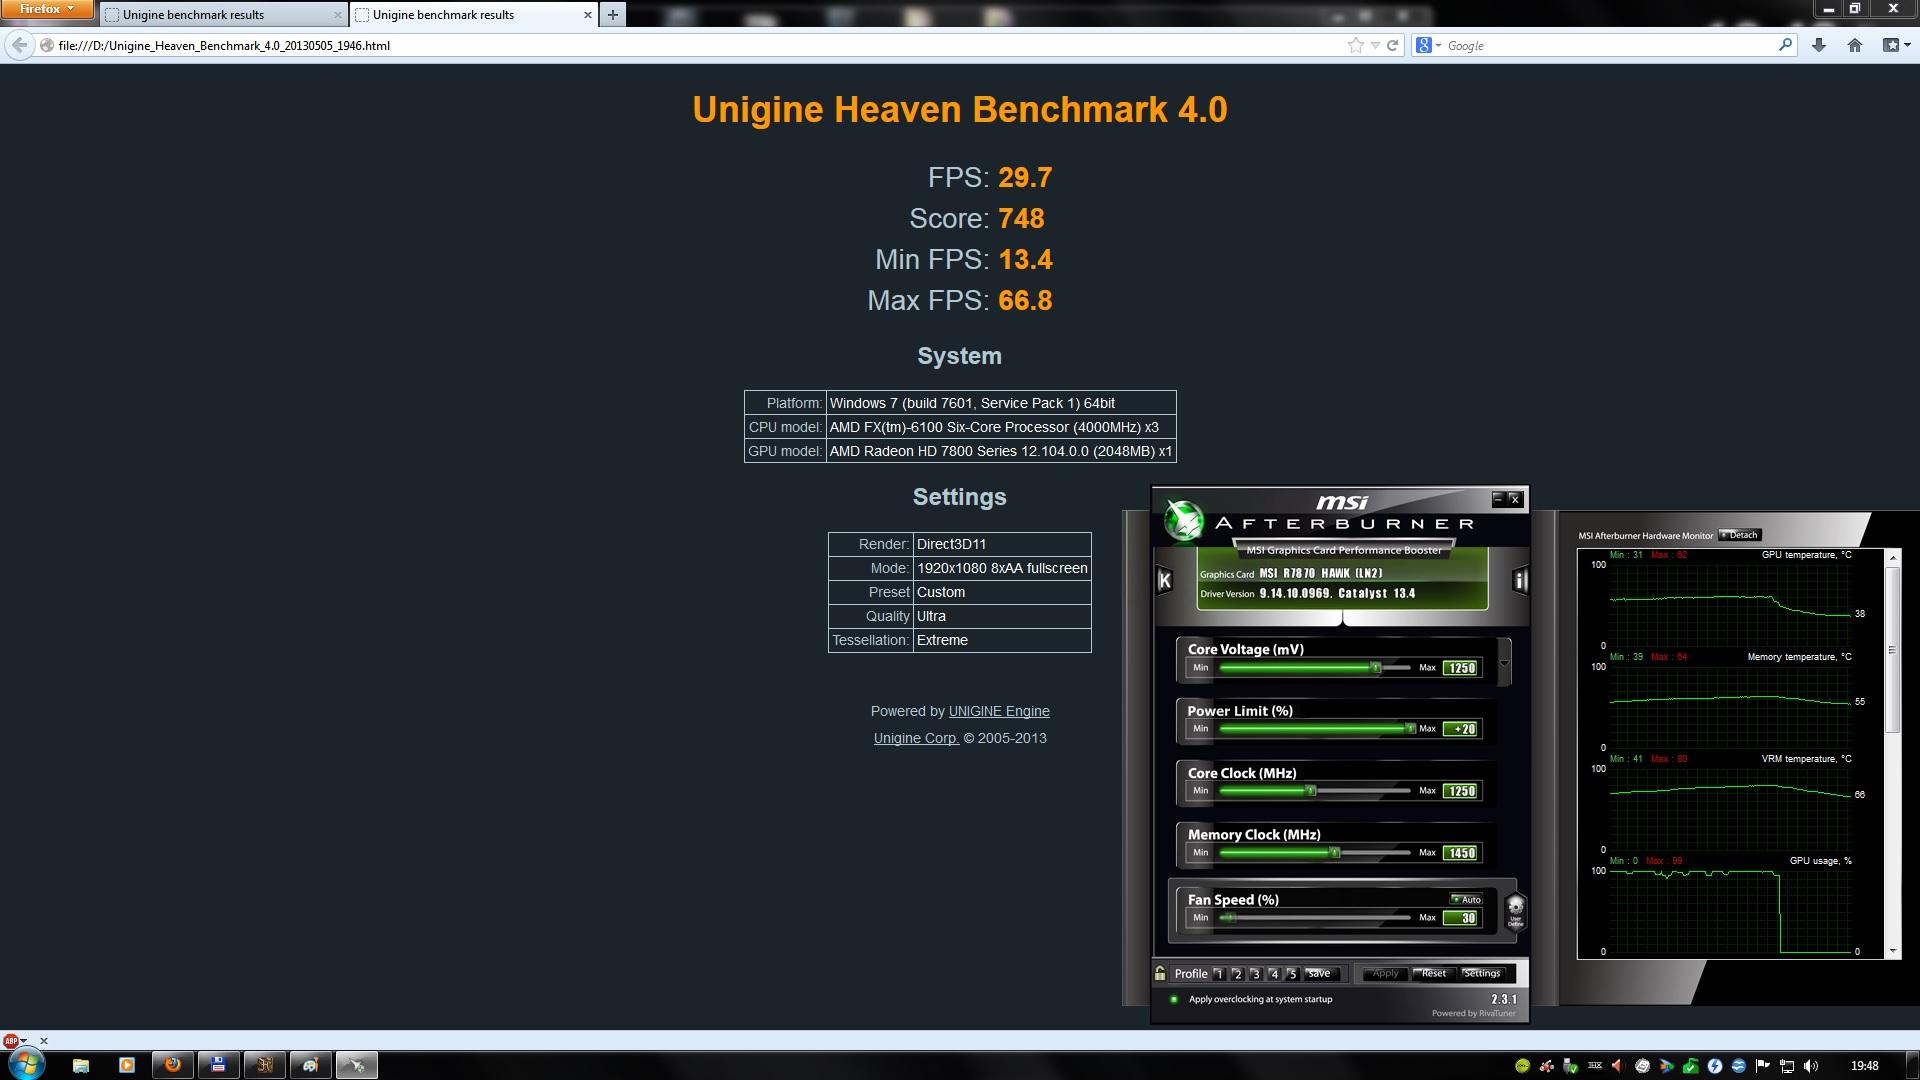Open the volume control in system tray
This screenshot has height=1080, width=1920.
click(1811, 1066)
